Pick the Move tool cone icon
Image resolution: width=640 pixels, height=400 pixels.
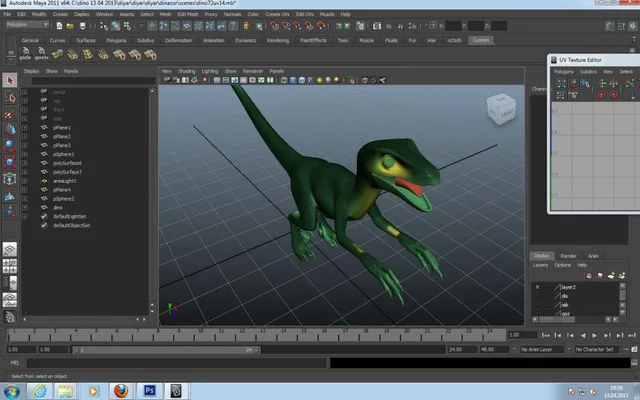(x=10, y=130)
